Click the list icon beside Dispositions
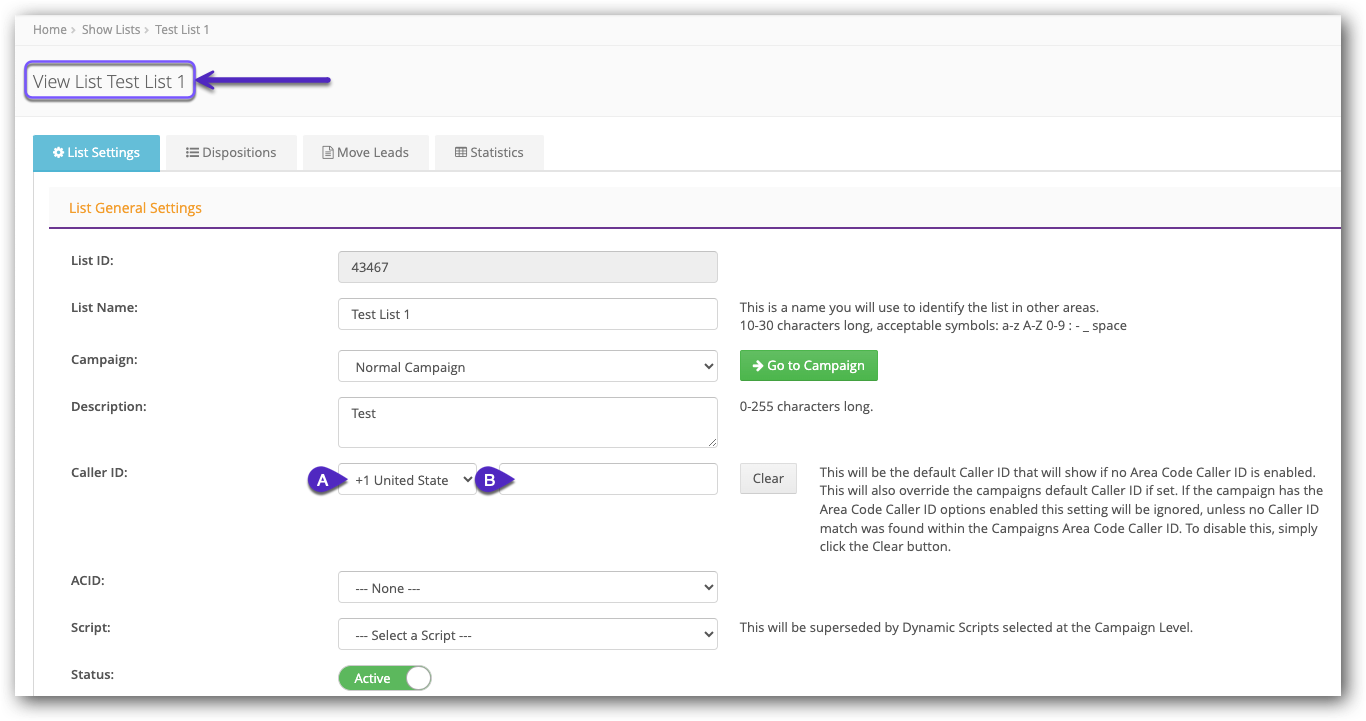Viewport: 1366px width, 721px height. pyautogui.click(x=193, y=151)
